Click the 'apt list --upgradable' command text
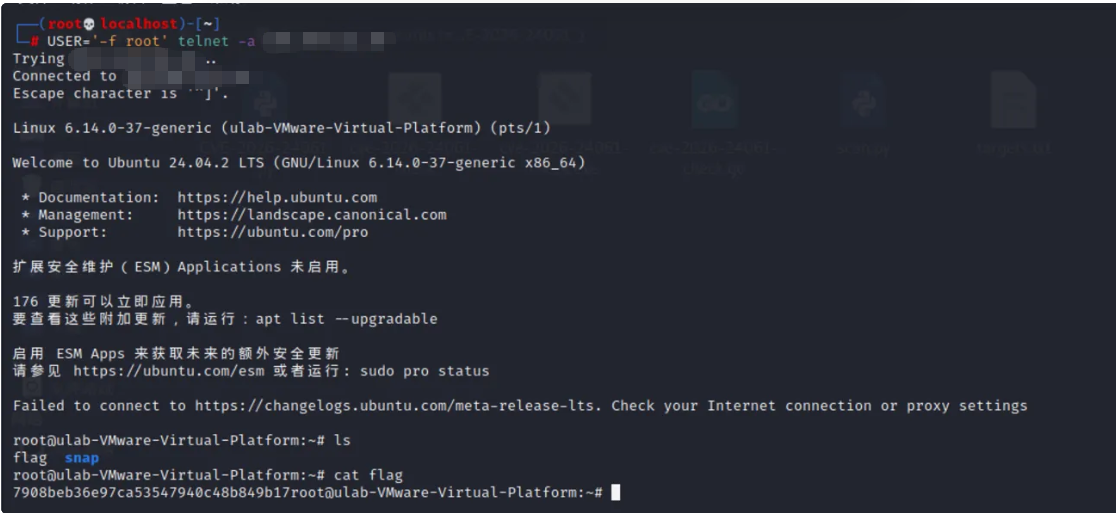1116x513 pixels. (346, 319)
